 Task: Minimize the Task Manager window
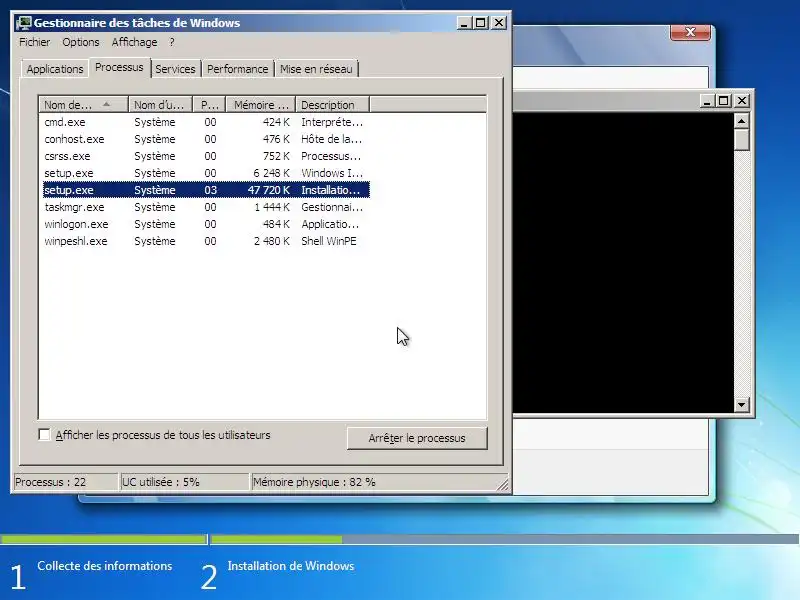tap(464, 23)
